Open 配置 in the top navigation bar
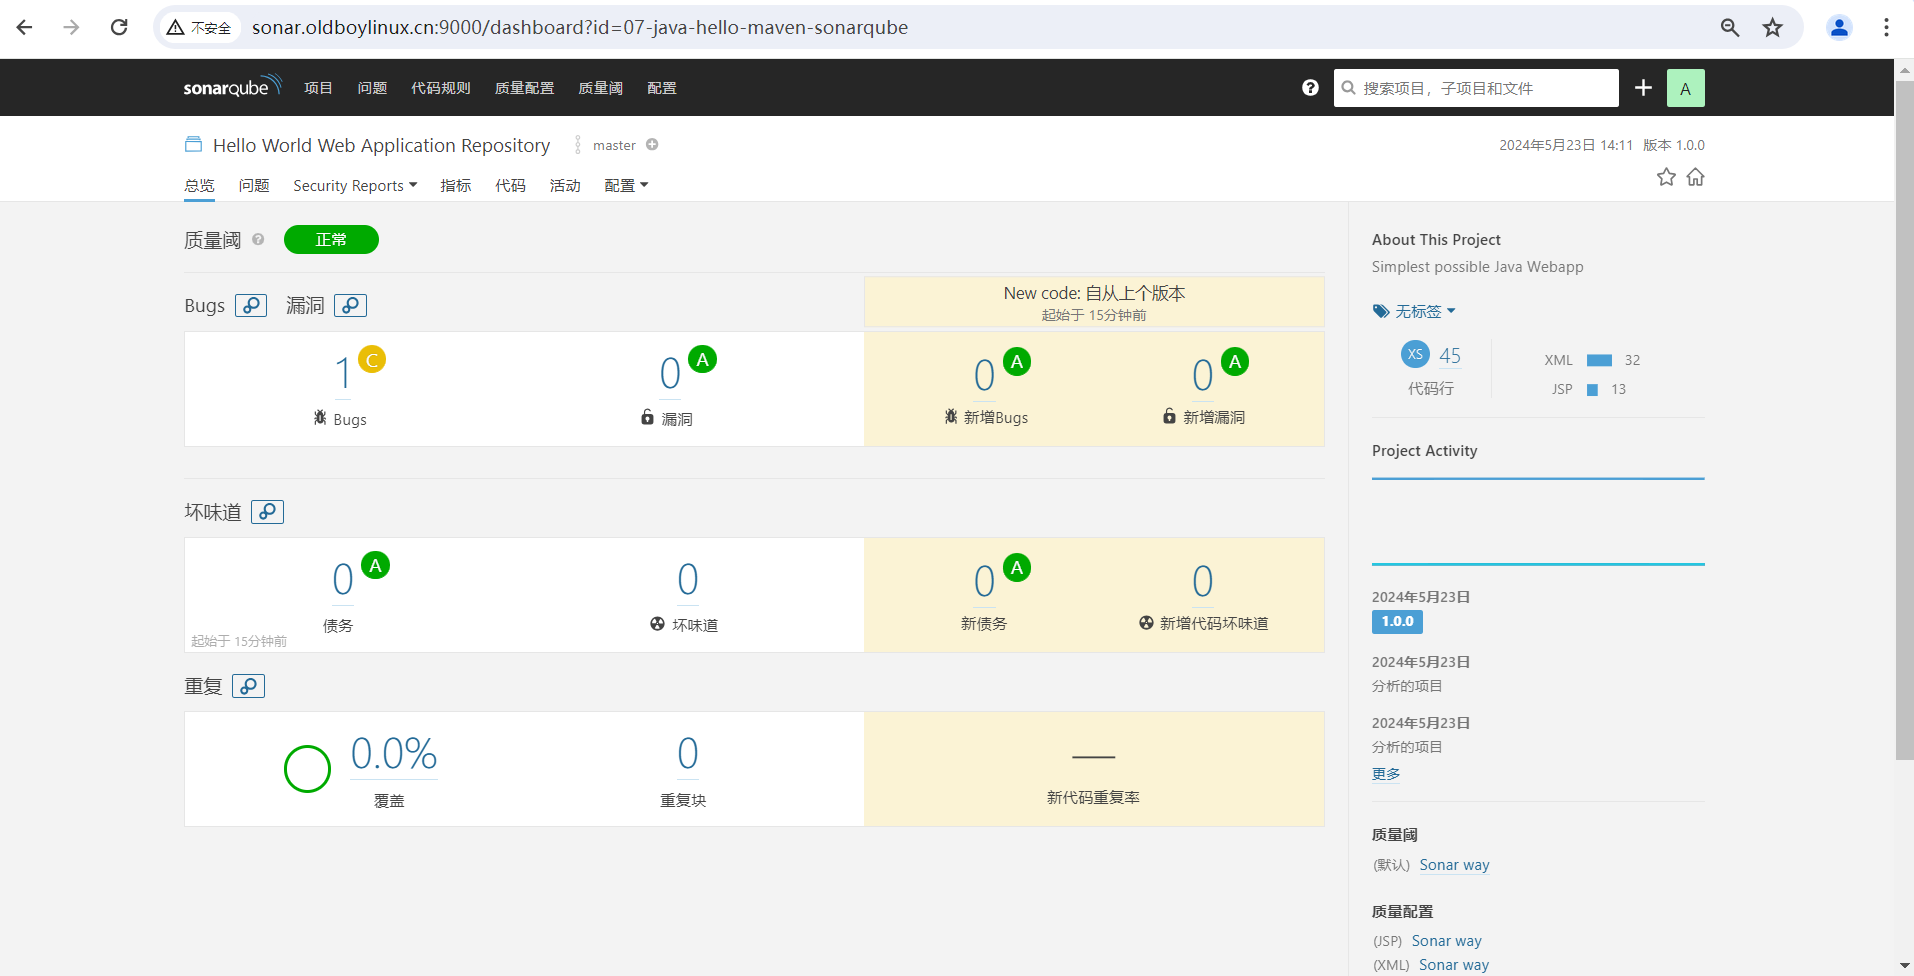Image resolution: width=1914 pixels, height=976 pixels. pyautogui.click(x=662, y=88)
